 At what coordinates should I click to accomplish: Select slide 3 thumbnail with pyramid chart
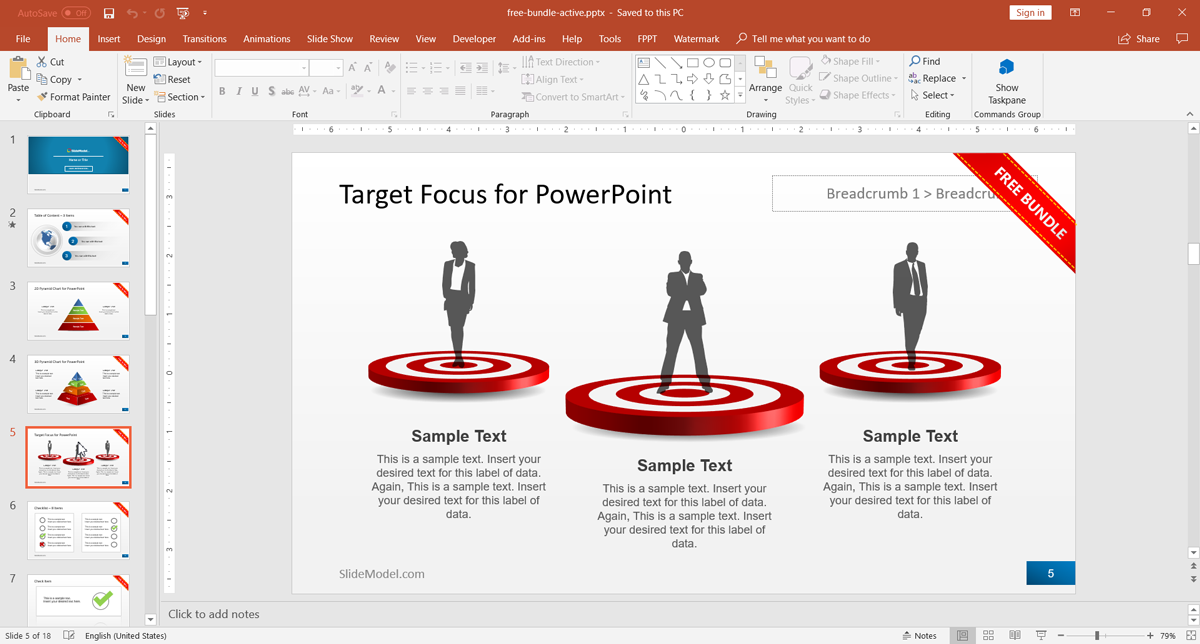78,311
